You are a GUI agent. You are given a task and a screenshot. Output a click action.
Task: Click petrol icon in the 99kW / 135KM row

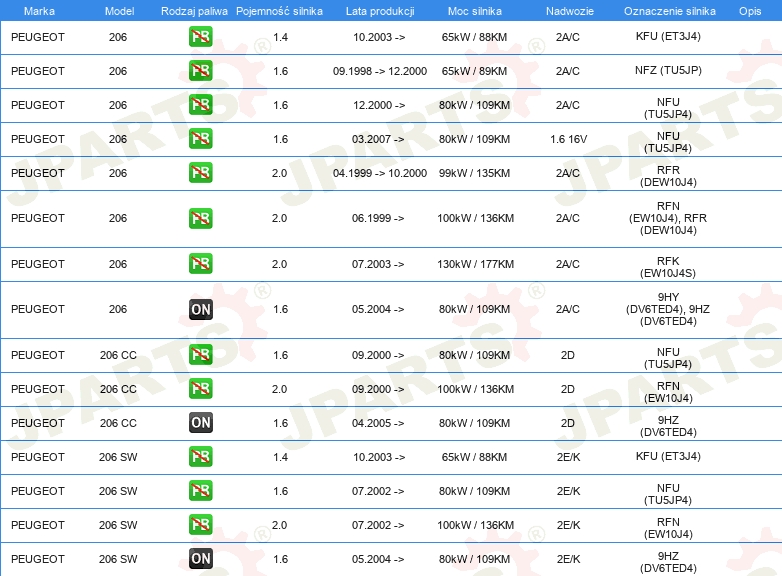coord(200,173)
